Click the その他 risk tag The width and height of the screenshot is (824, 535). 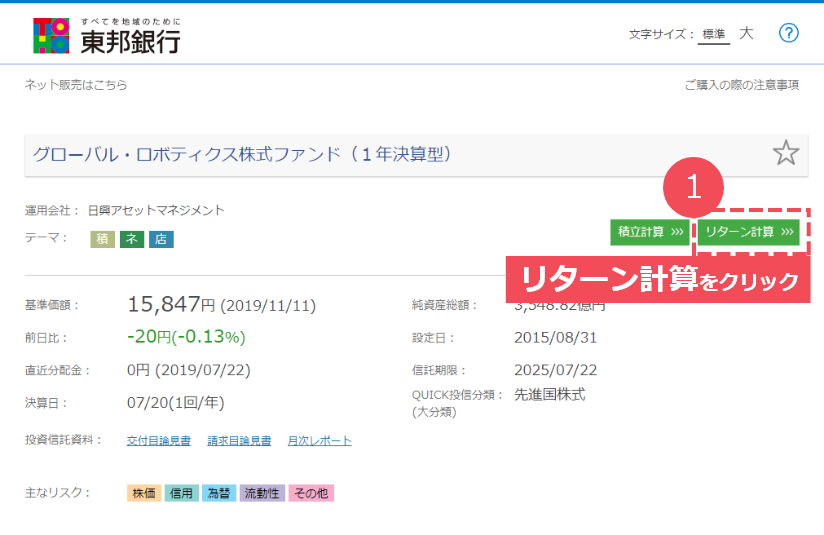(311, 493)
